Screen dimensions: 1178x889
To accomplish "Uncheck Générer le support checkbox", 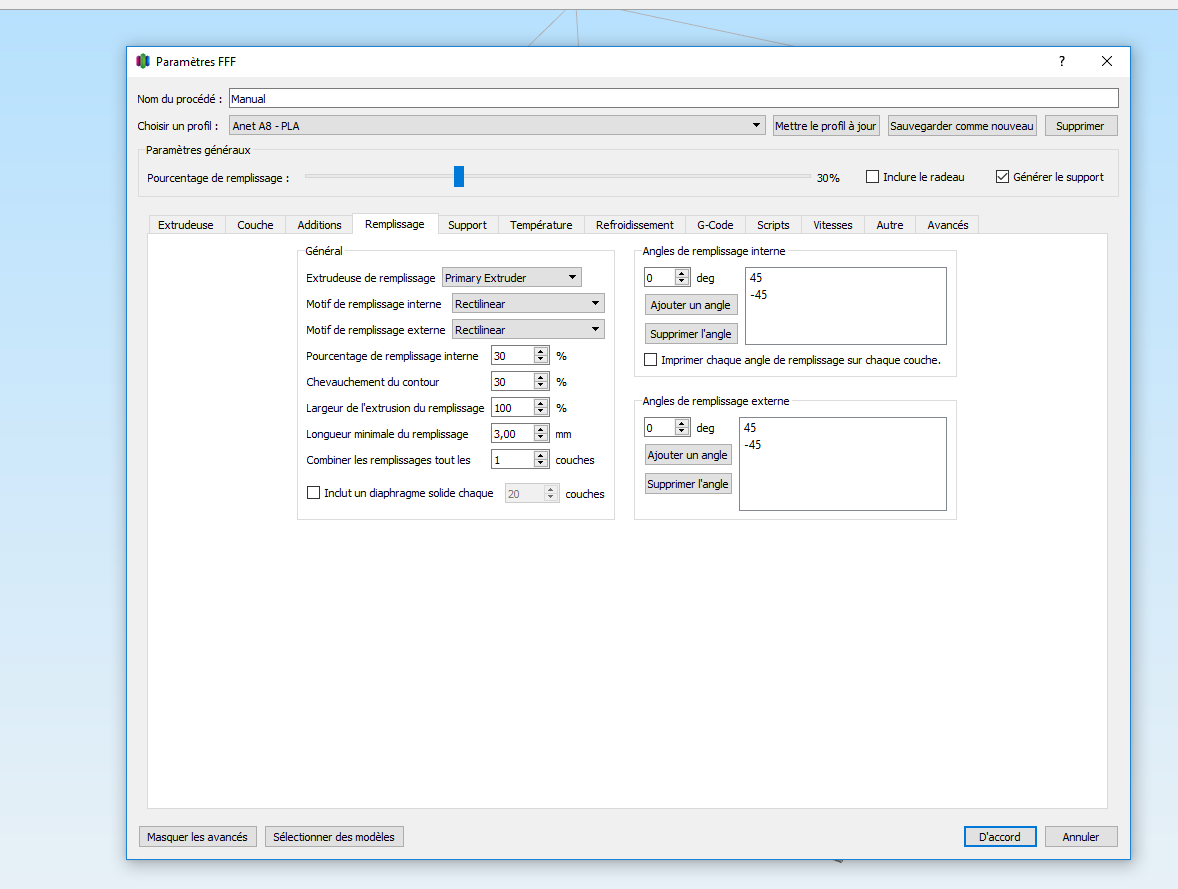I will pos(1002,177).
